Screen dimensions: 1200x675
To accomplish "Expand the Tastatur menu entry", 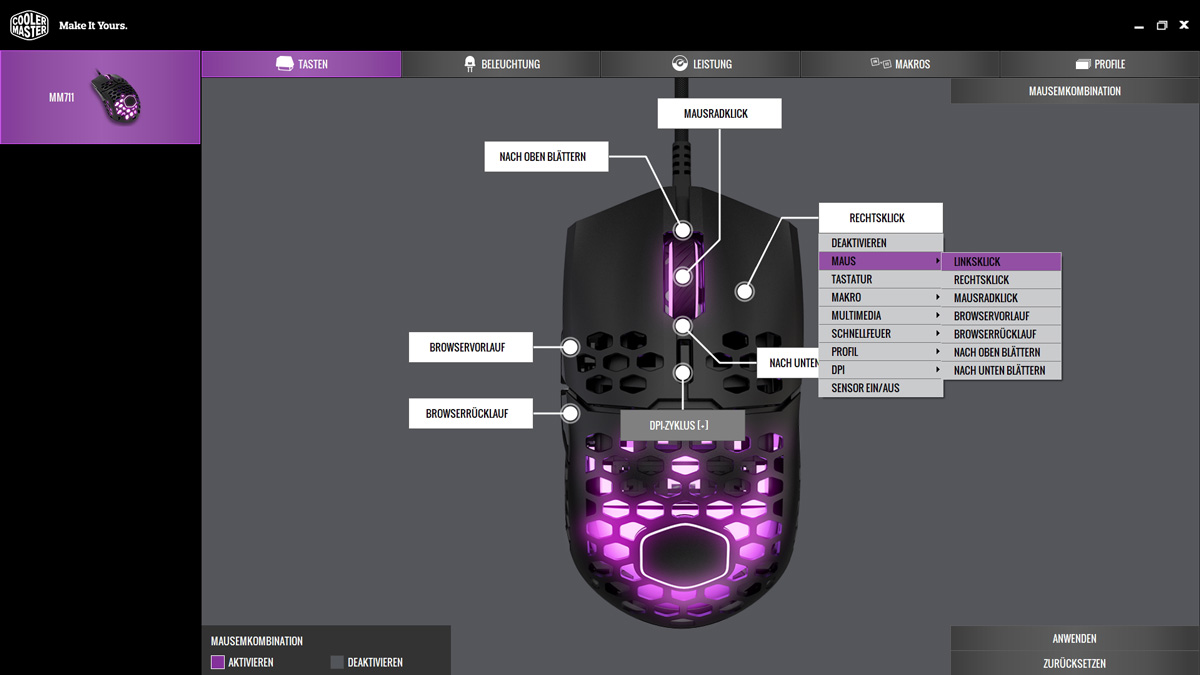I will pyautogui.click(x=881, y=279).
